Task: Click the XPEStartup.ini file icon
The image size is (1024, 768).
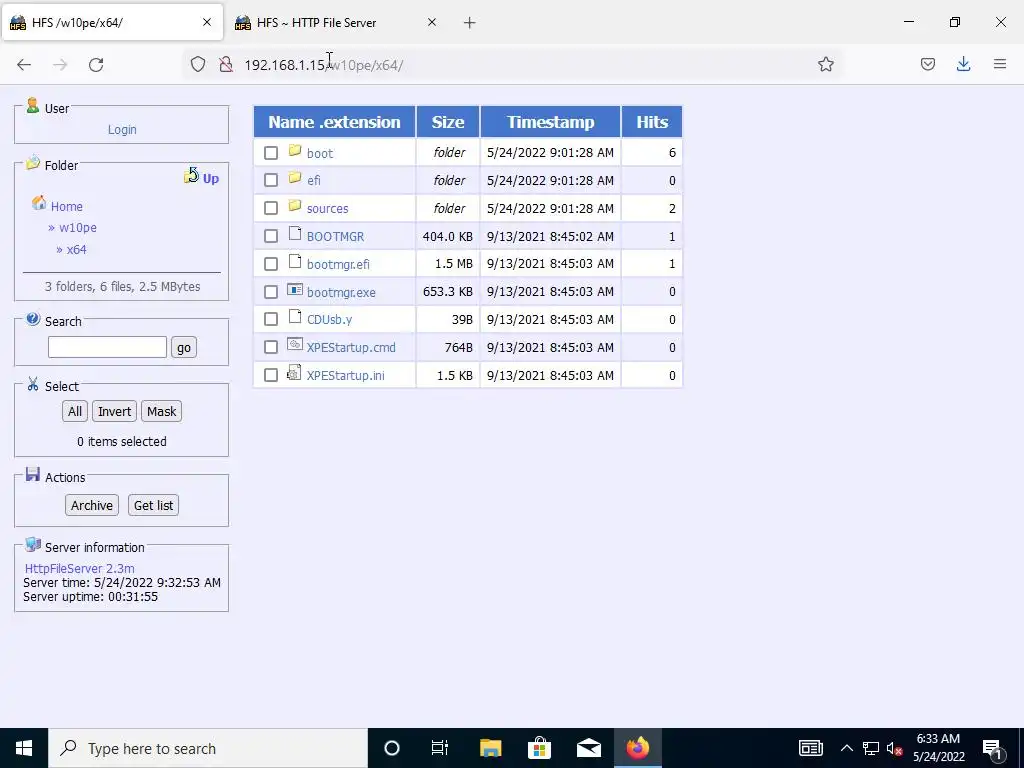Action: pos(295,373)
